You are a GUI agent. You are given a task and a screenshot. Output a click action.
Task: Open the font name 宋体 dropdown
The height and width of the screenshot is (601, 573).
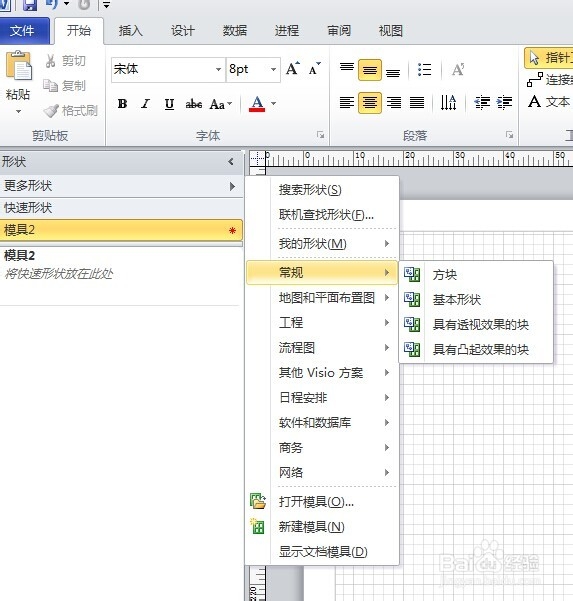(218, 69)
